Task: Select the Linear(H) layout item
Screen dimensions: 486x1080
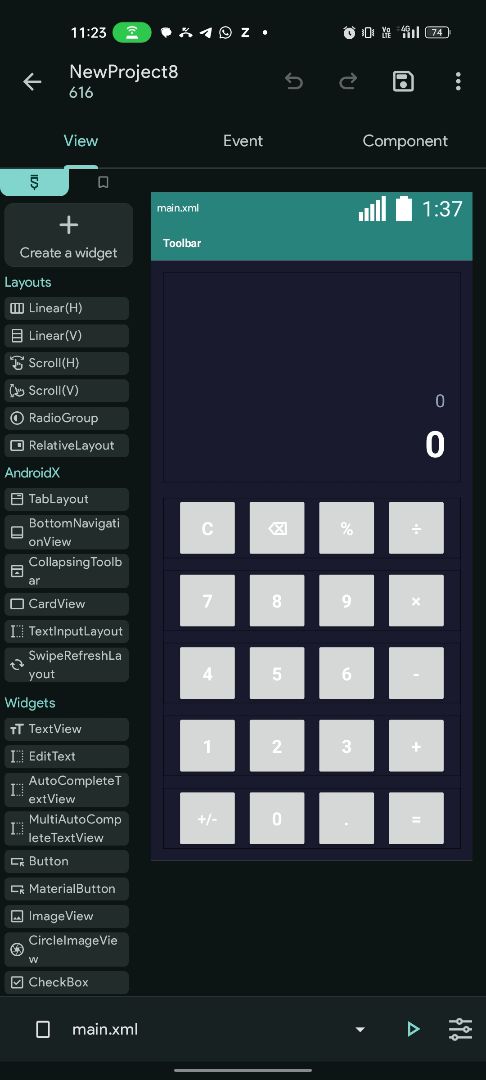Action: coord(67,308)
